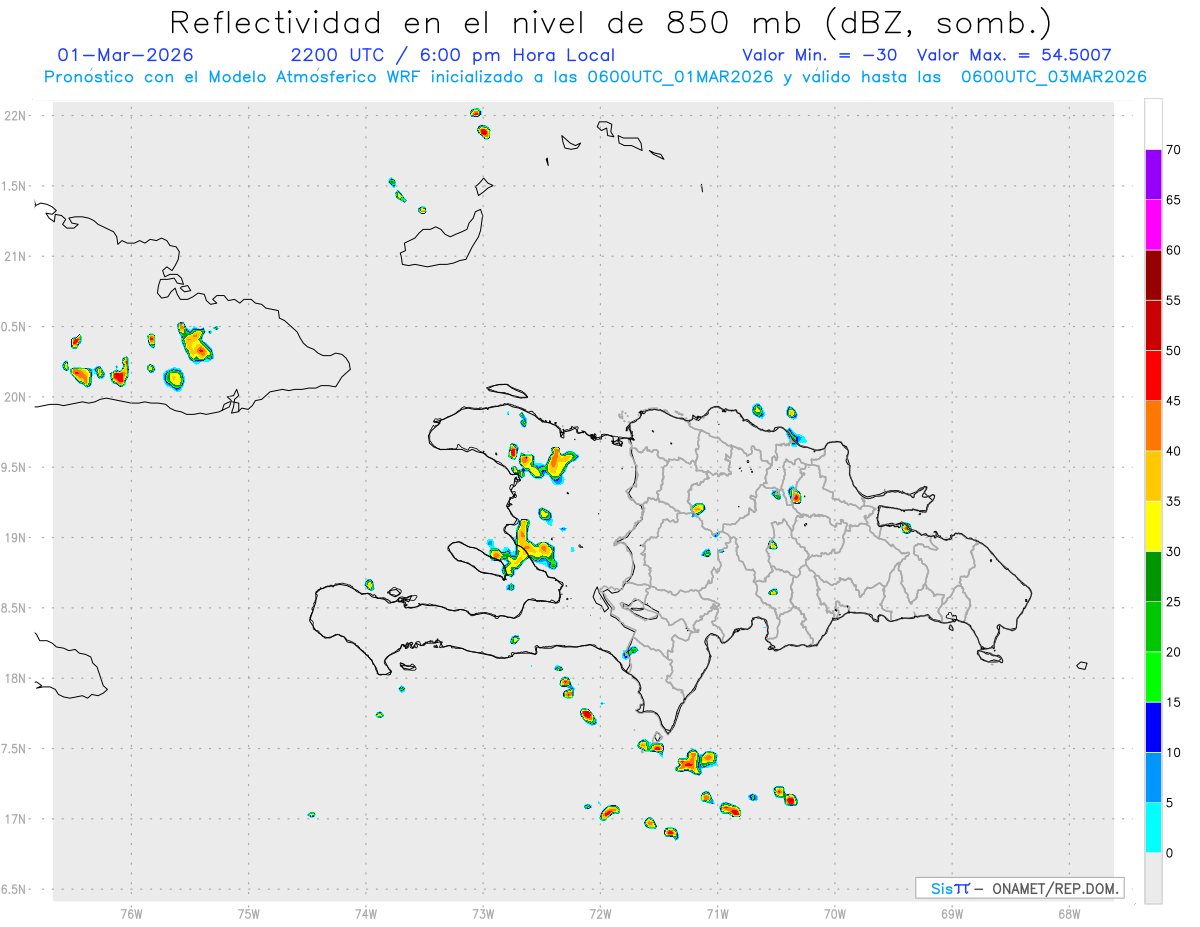Screen dimensions: 1200x927
Task: Click the date text '01-Mar-2026'
Action: pos(126,55)
